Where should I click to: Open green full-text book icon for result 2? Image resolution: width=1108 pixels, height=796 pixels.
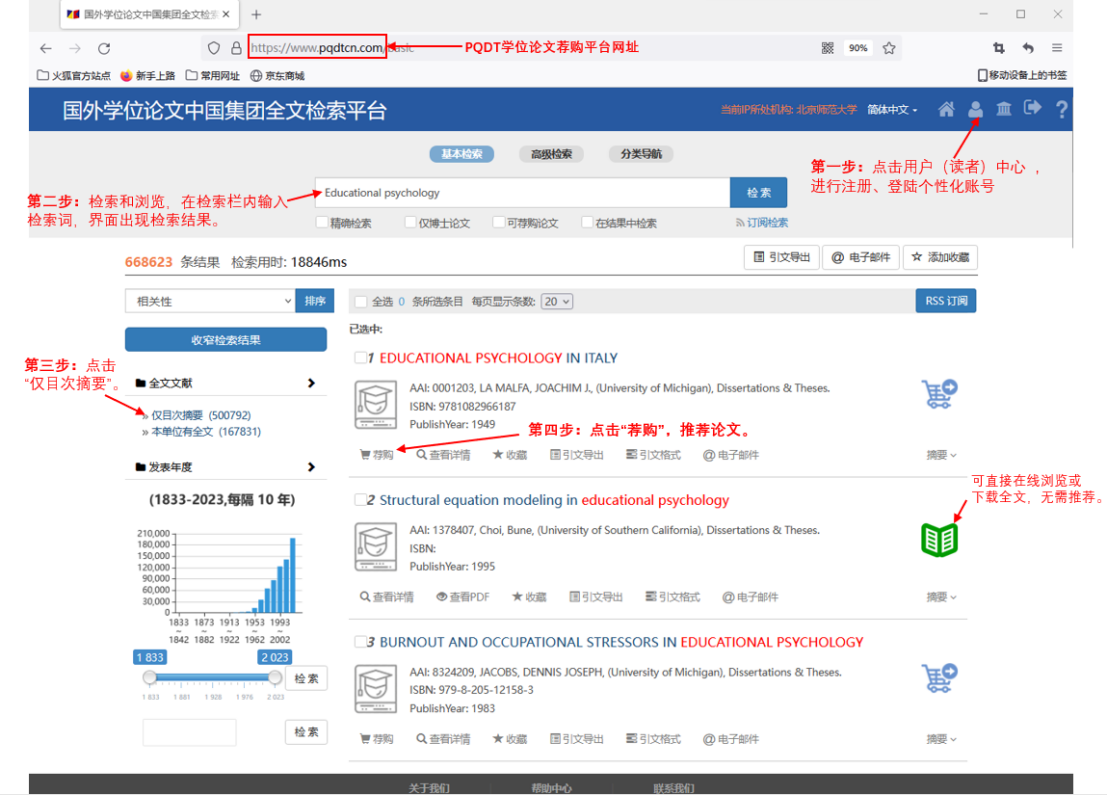(x=939, y=540)
